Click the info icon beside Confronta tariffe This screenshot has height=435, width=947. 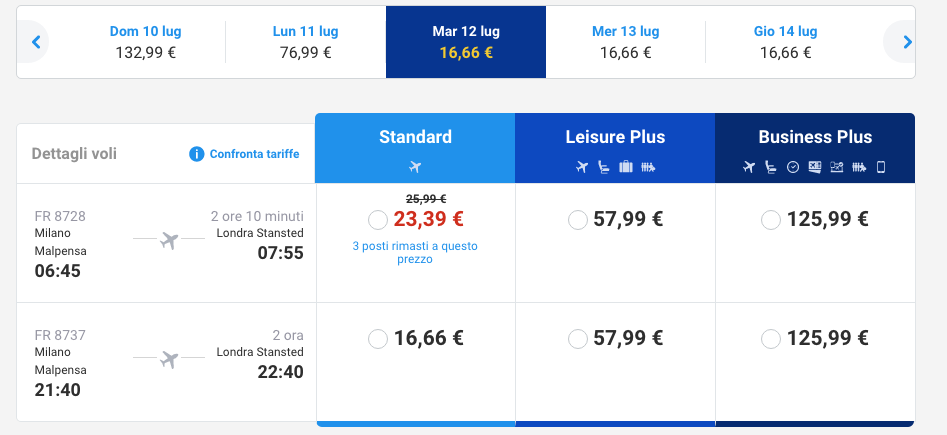197,154
